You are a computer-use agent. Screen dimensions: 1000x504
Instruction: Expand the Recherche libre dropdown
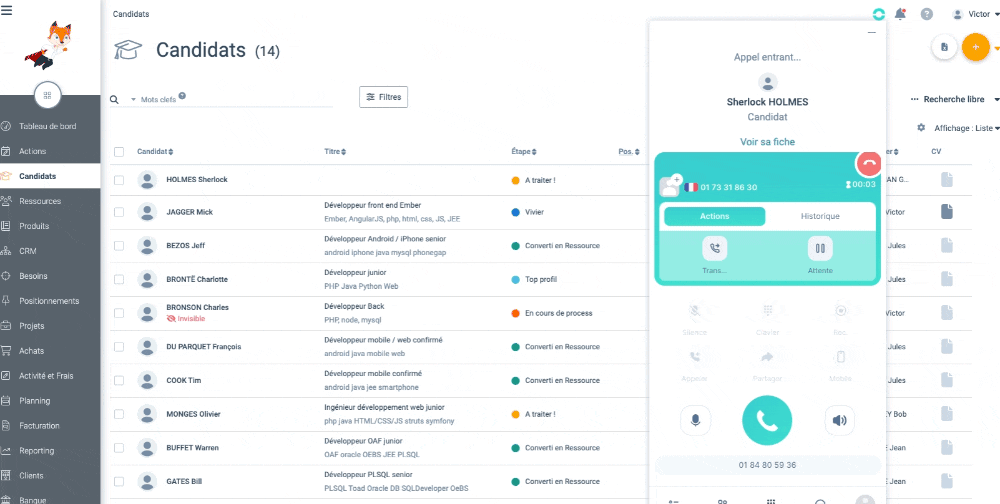coord(955,99)
